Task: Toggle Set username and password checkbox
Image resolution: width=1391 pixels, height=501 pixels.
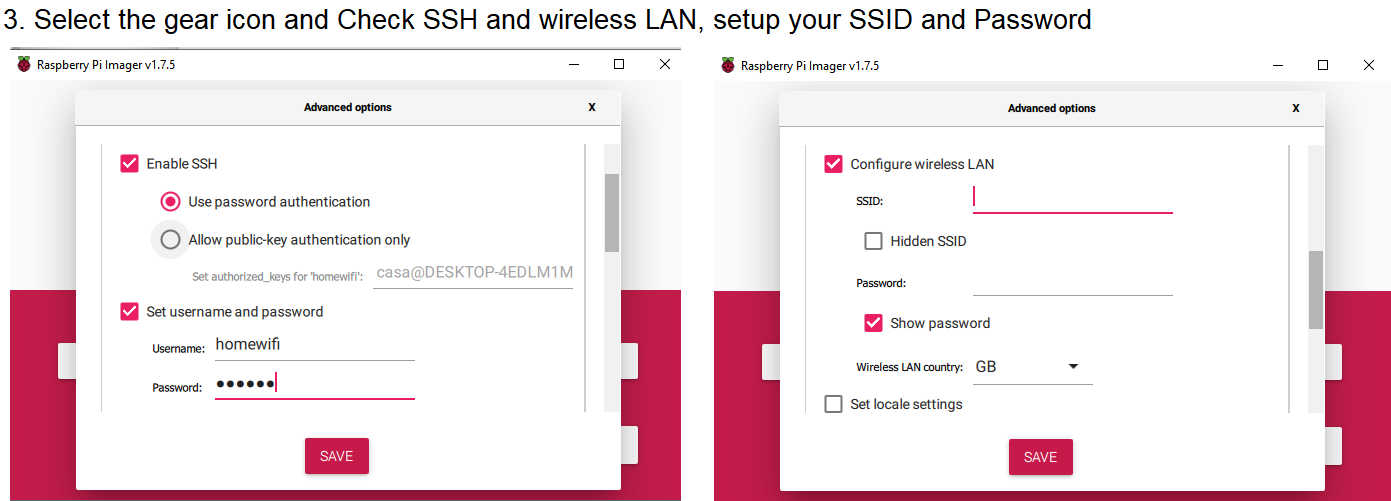Action: coord(129,311)
